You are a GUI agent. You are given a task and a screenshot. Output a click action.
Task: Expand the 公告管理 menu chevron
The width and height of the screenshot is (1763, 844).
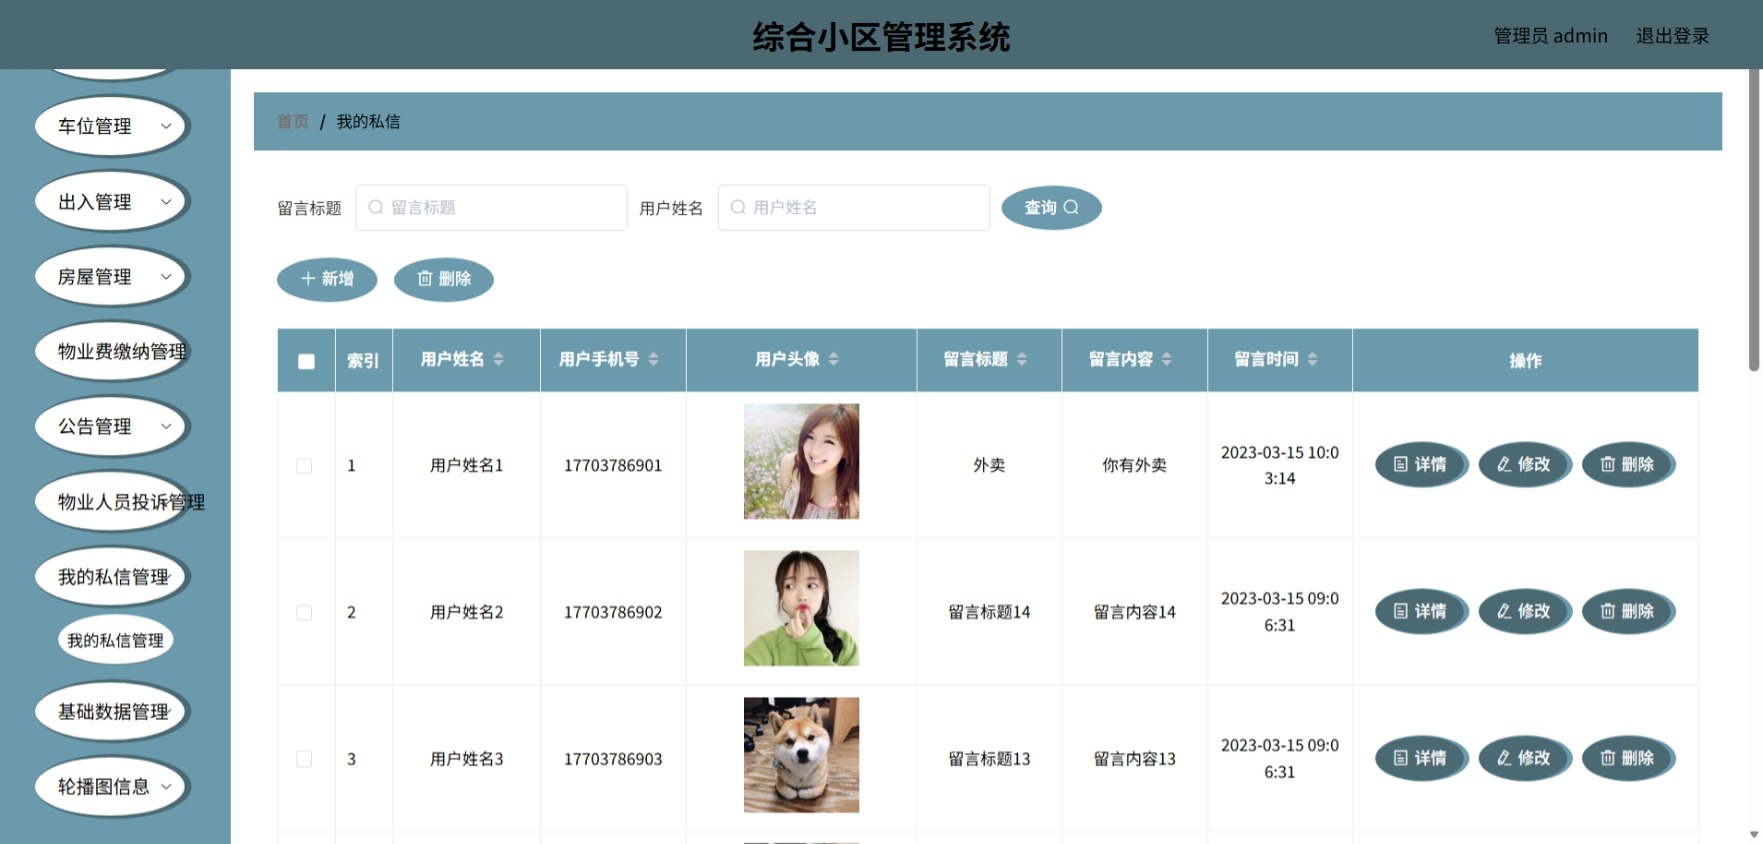point(166,426)
